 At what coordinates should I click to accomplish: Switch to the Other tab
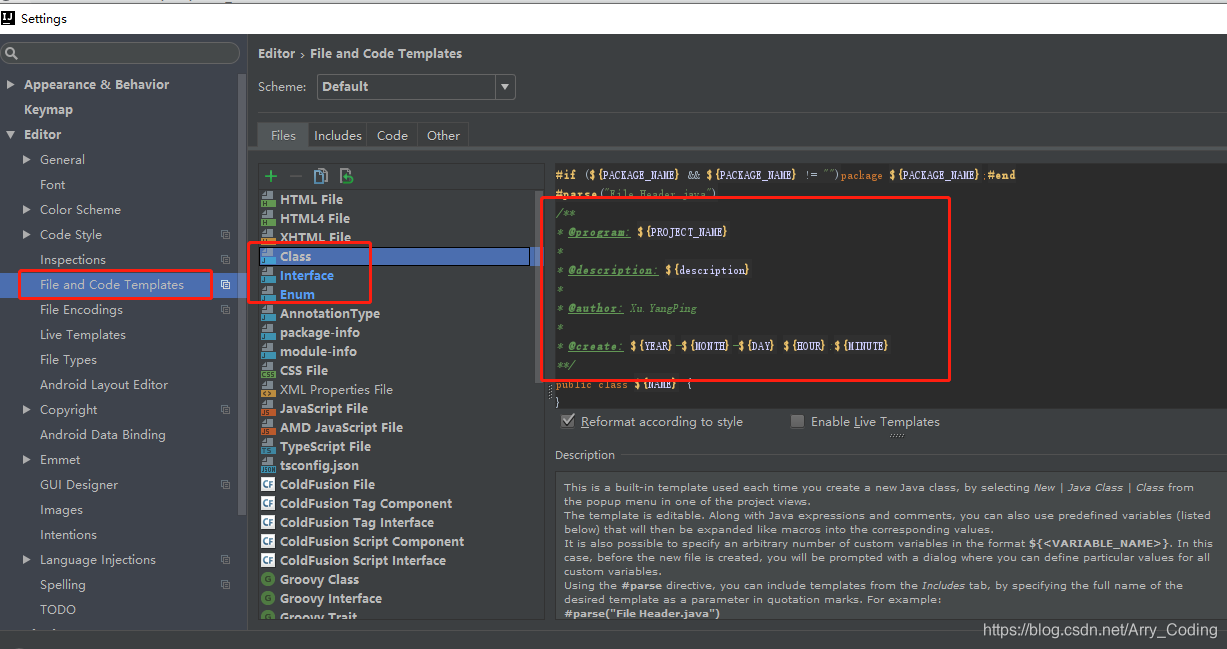tap(443, 135)
